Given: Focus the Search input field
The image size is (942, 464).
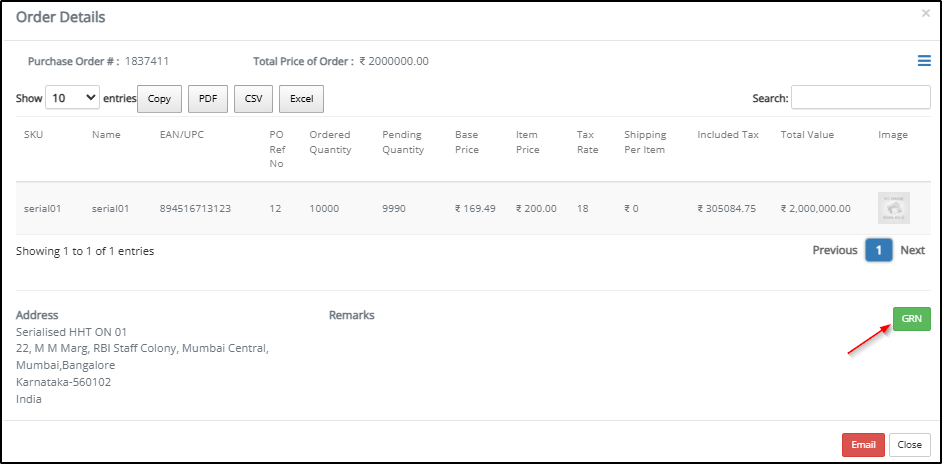Looking at the screenshot, I should pos(860,98).
